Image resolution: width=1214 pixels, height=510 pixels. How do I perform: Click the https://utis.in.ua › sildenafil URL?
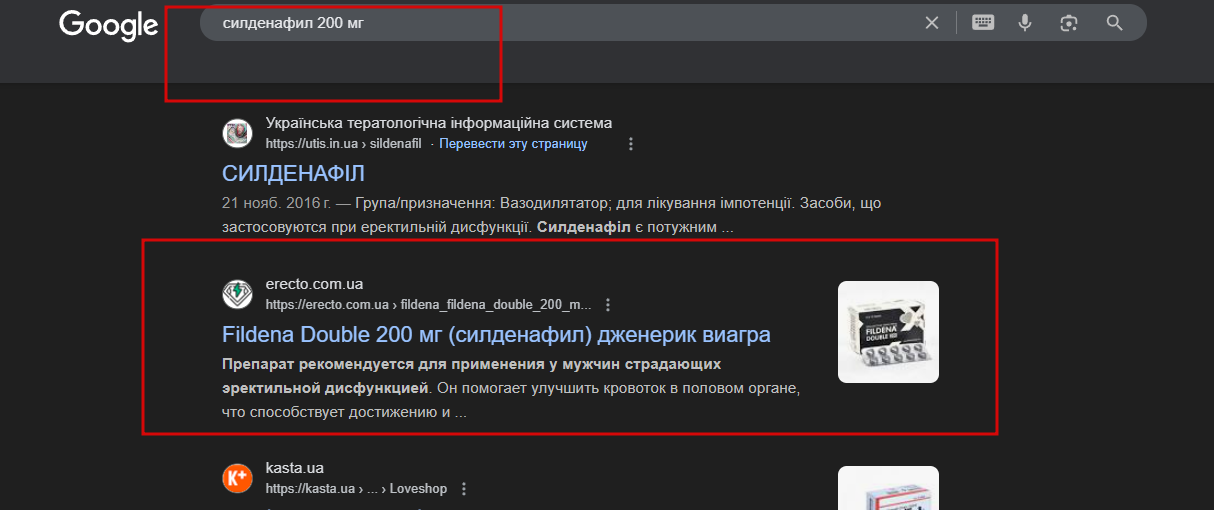point(346,144)
